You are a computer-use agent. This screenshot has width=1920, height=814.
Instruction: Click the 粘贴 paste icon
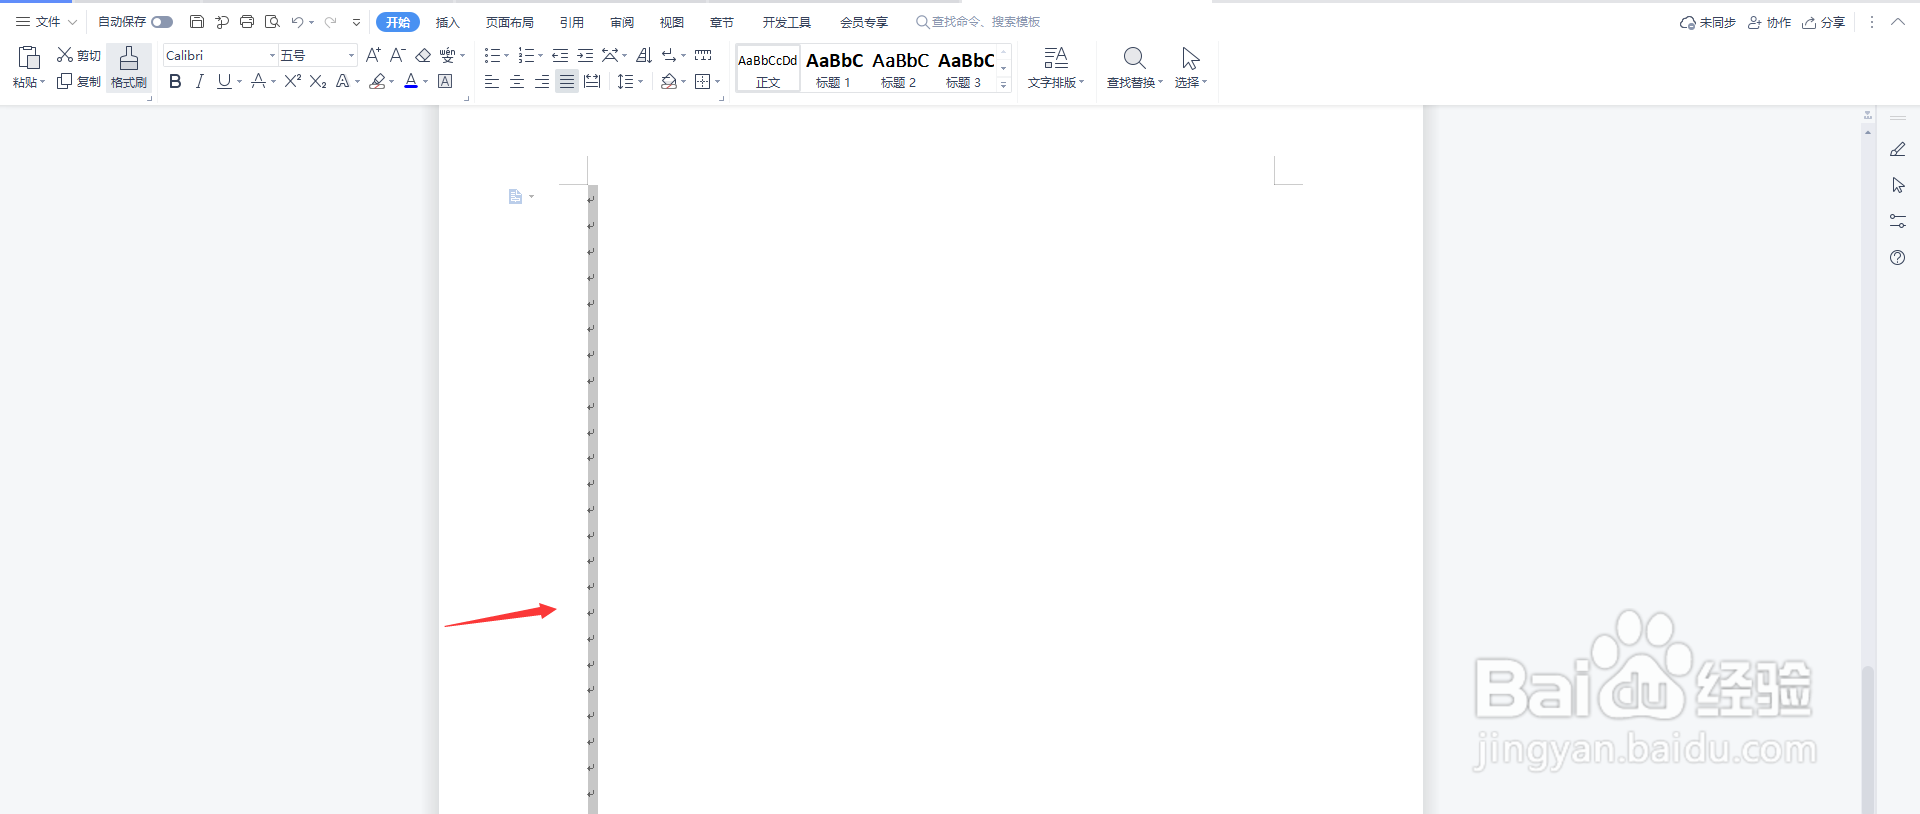(29, 58)
